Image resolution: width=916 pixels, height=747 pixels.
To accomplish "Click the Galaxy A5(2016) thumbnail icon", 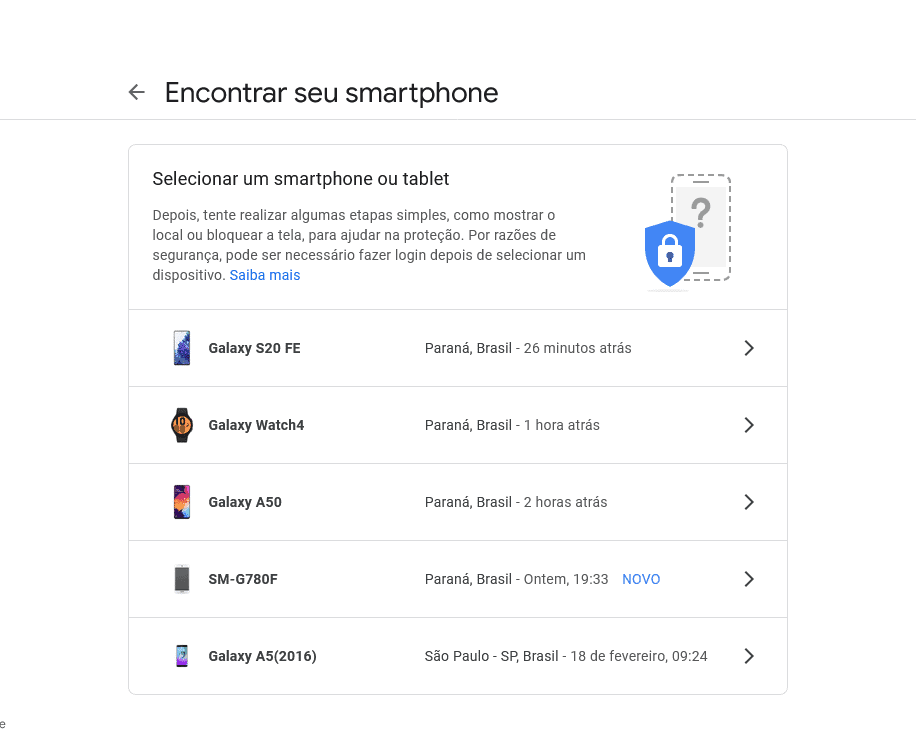I will click(182, 655).
